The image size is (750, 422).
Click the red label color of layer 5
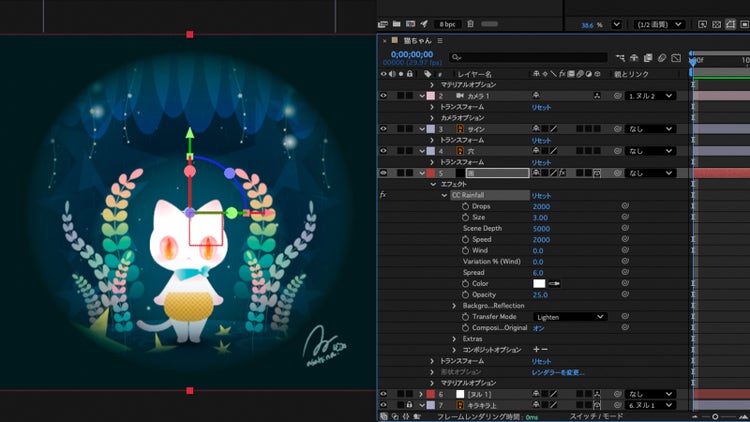point(430,173)
